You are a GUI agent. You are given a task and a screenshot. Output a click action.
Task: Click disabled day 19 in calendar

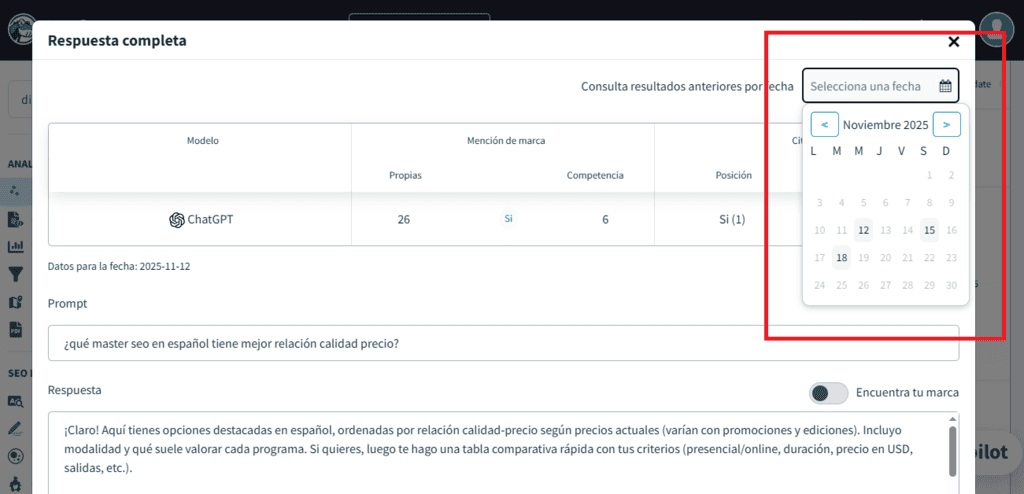point(863,257)
